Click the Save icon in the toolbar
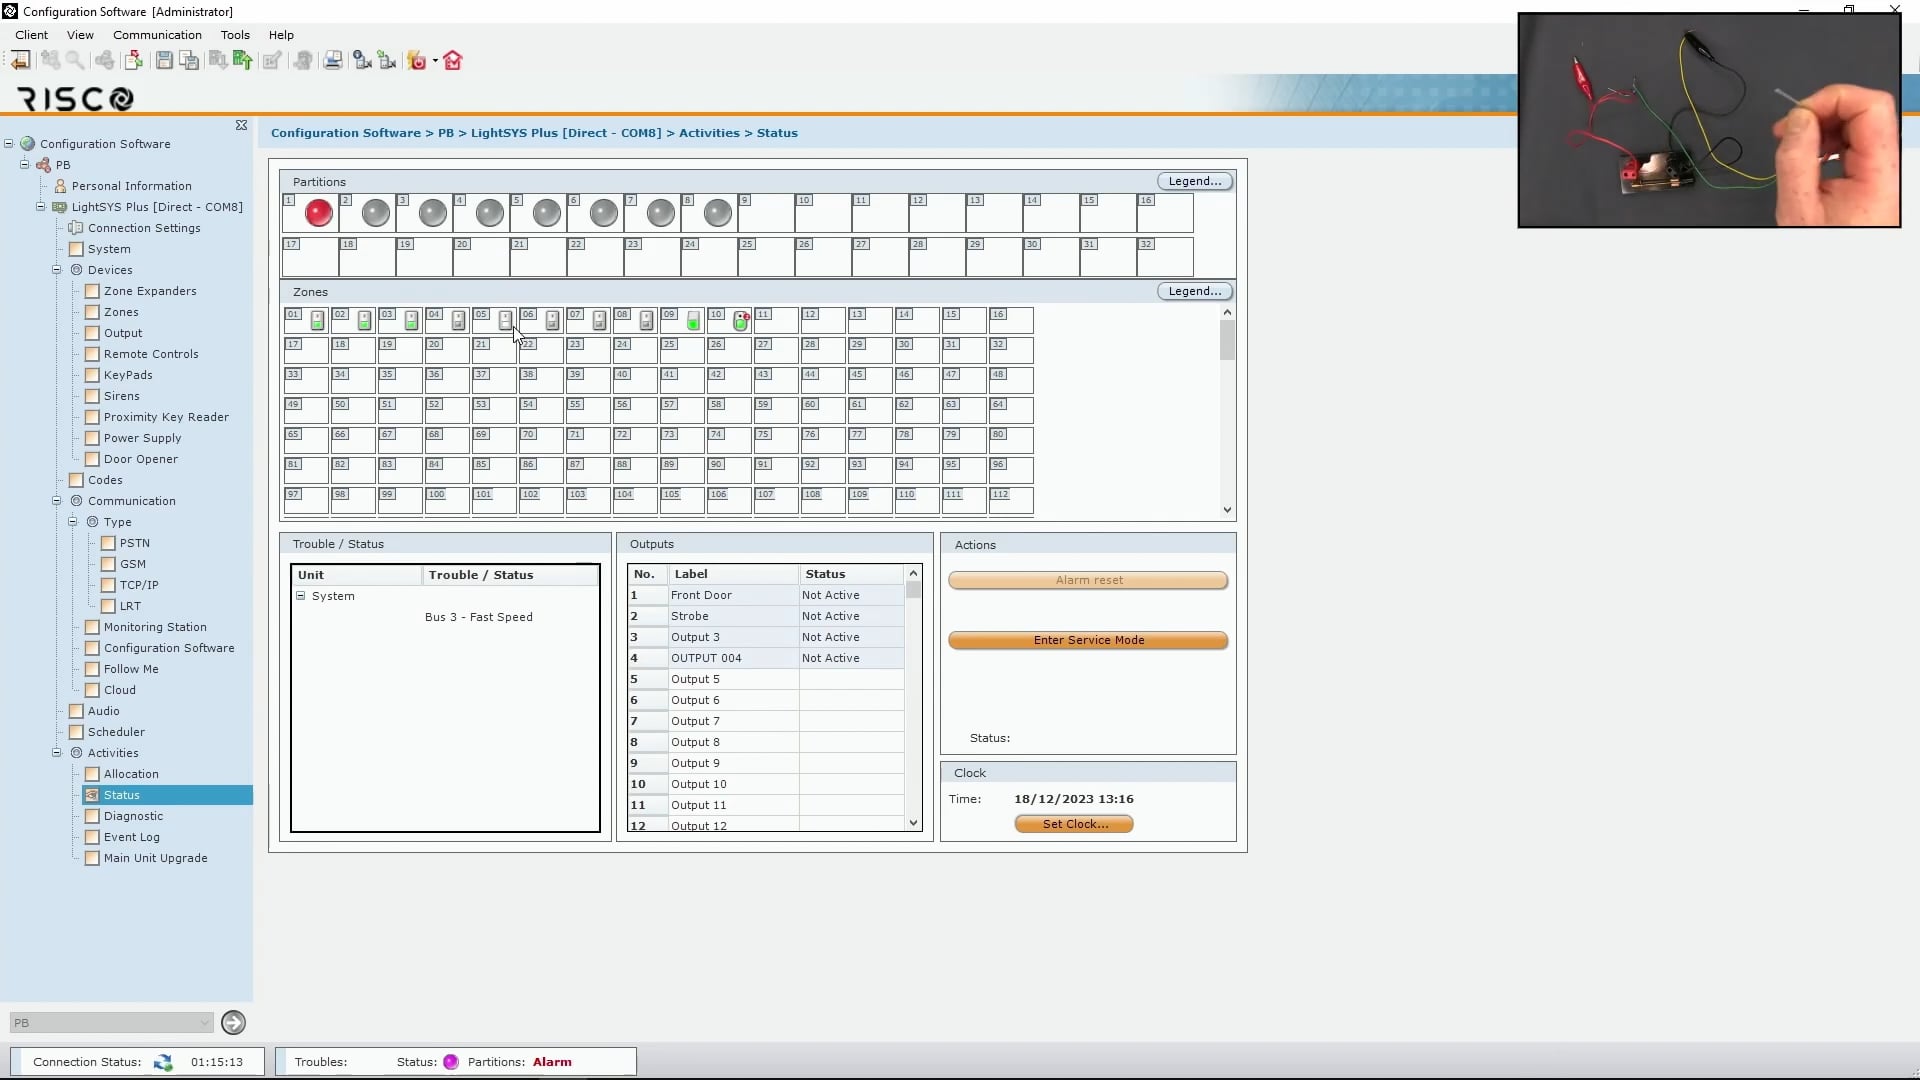 (164, 60)
